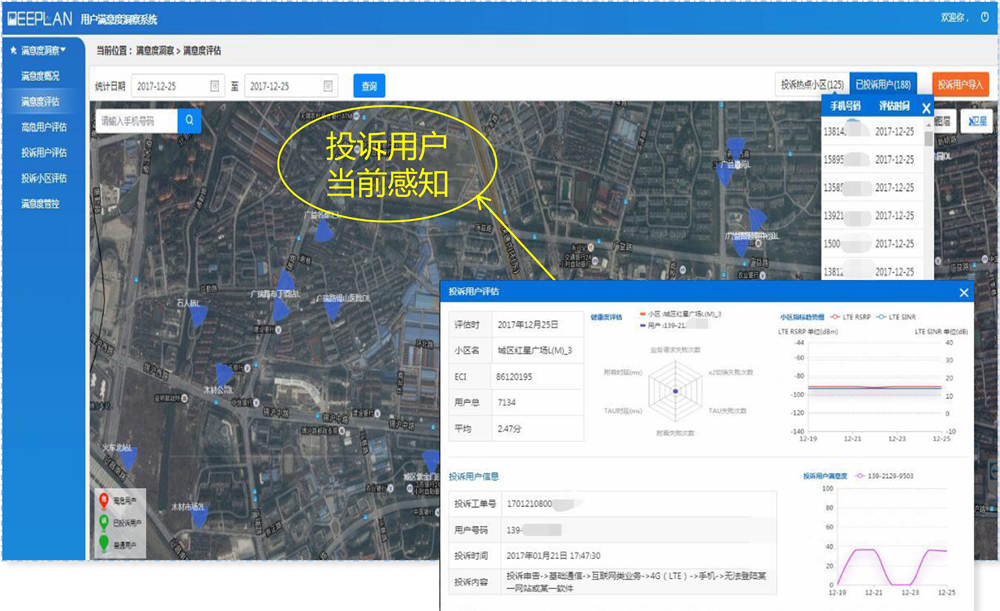
Task: Click the orange 投诉用户导入 button
Action: coord(960,86)
